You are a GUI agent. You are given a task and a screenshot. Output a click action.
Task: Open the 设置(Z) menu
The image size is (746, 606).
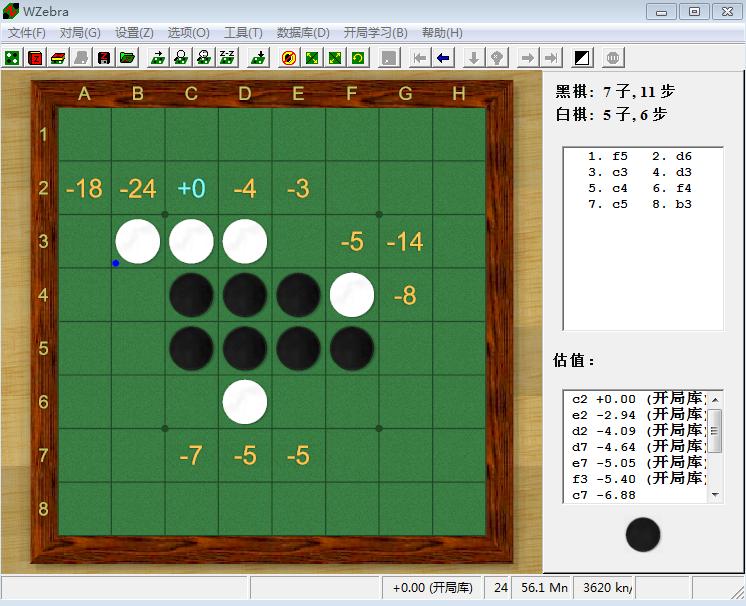pyautogui.click(x=134, y=32)
